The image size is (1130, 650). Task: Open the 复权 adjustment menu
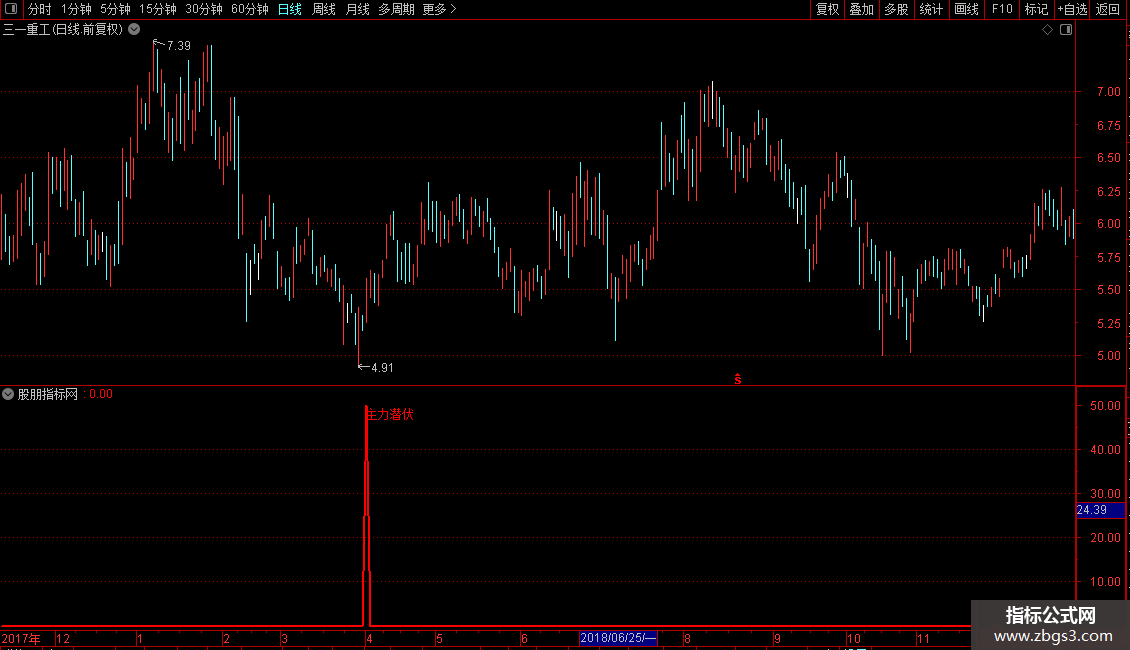click(x=827, y=9)
